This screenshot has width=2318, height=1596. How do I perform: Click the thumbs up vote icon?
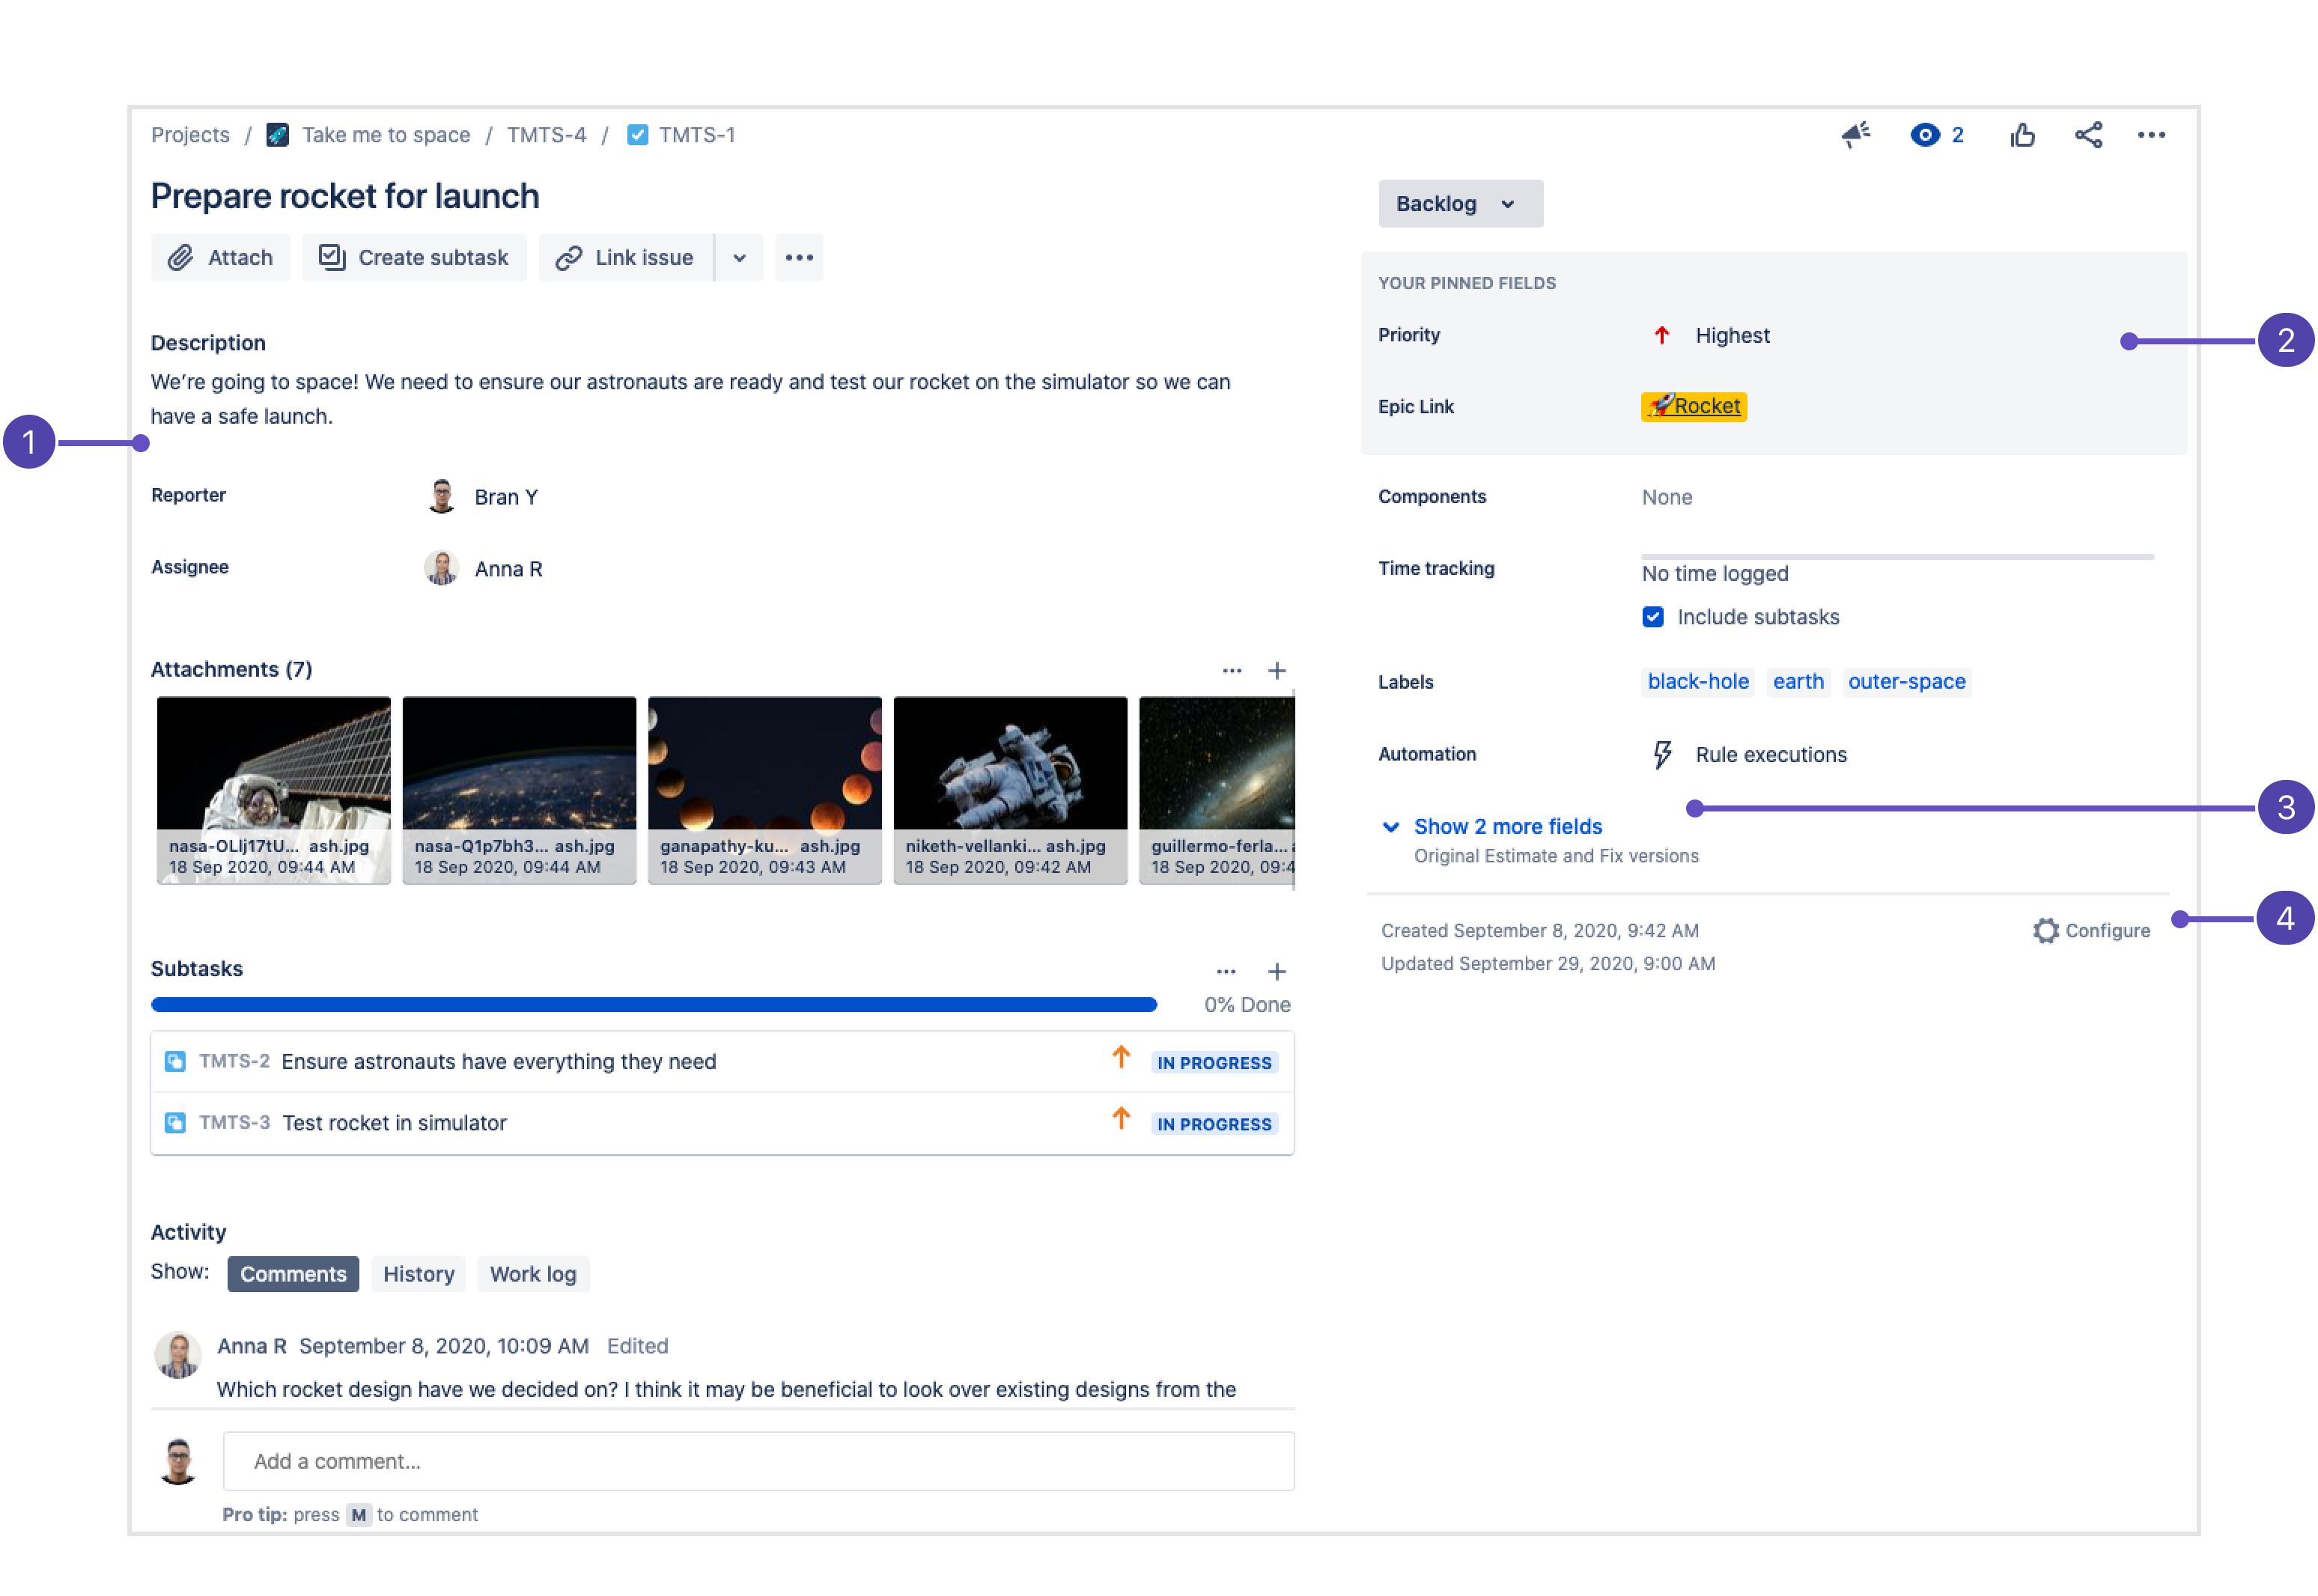click(x=2022, y=135)
